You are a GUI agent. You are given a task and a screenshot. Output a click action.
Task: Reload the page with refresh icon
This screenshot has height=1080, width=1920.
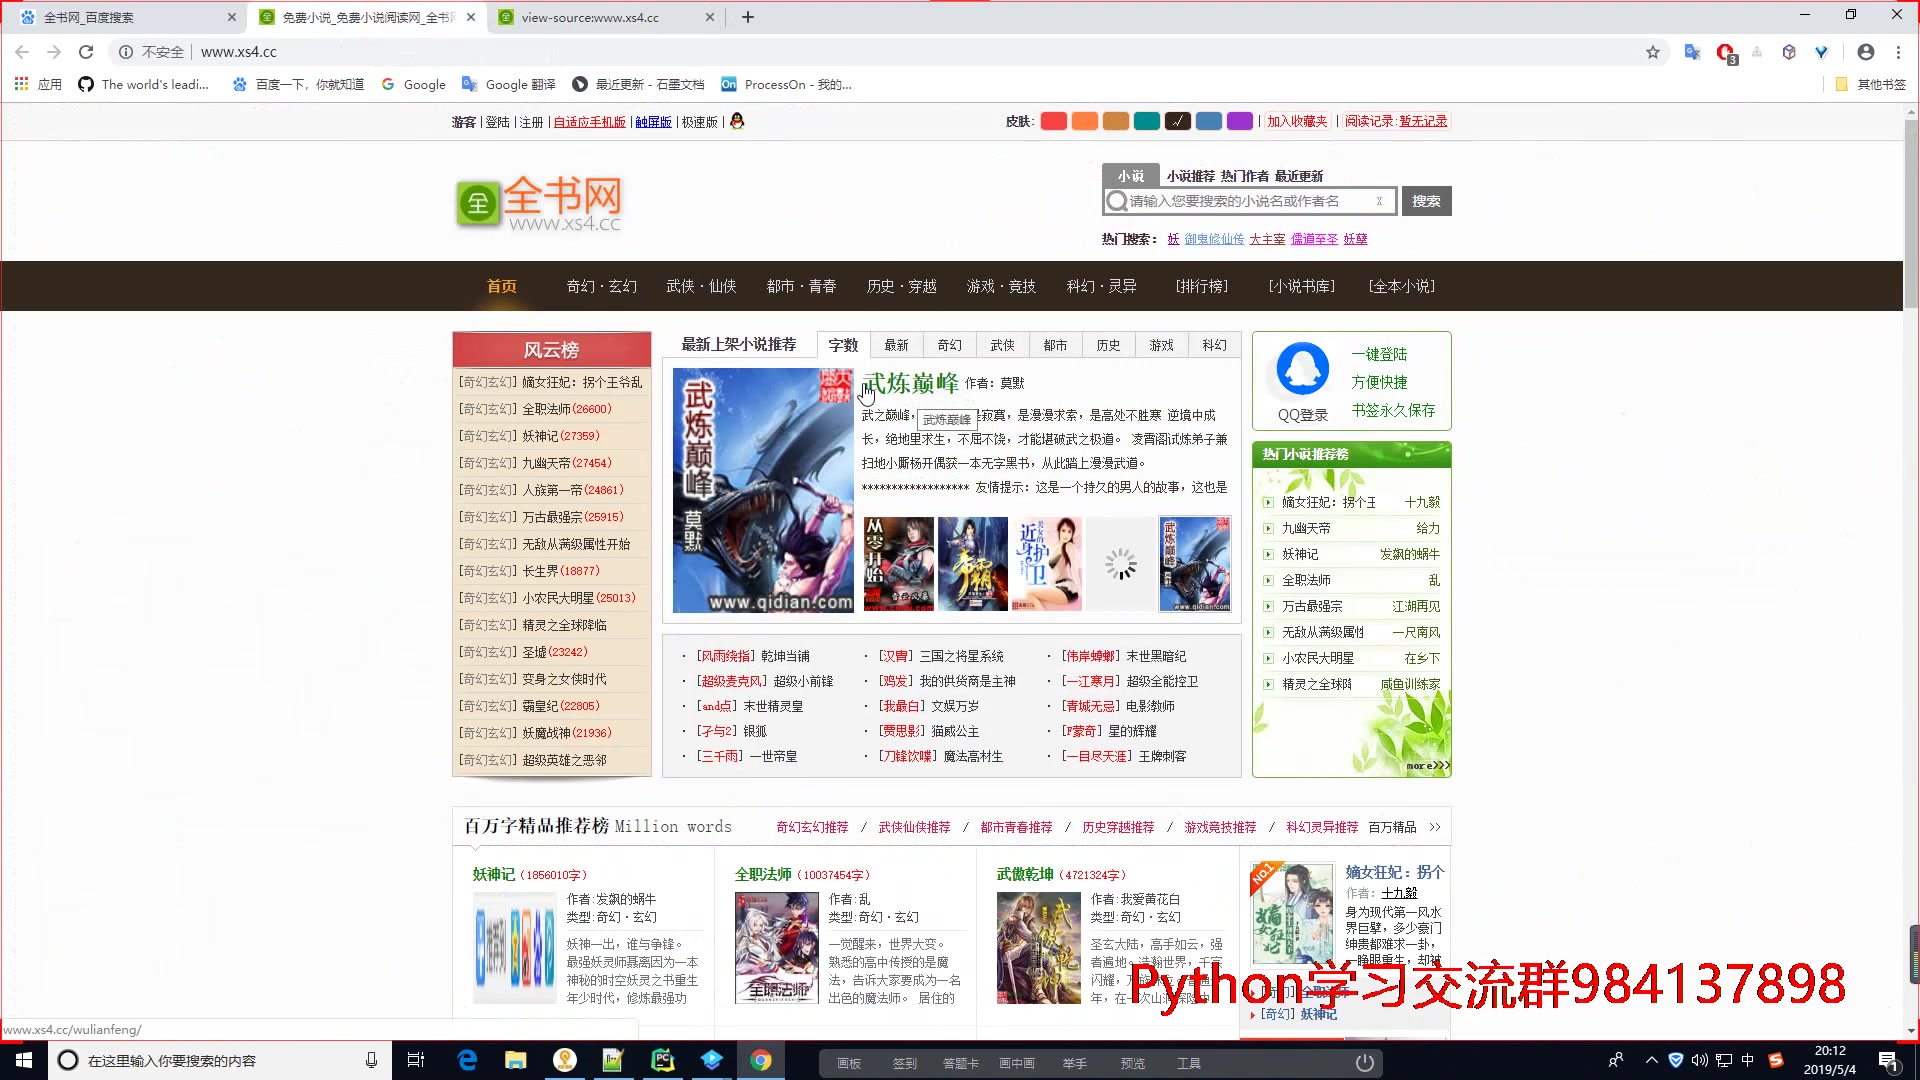86,52
